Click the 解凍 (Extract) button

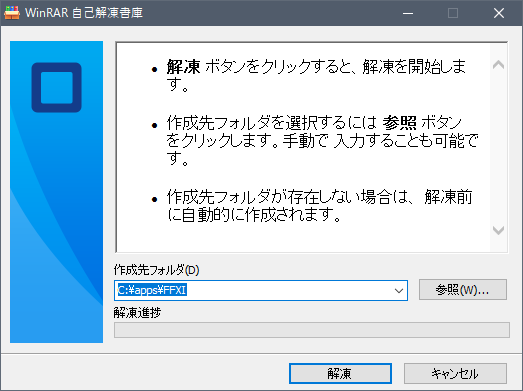tap(340, 373)
